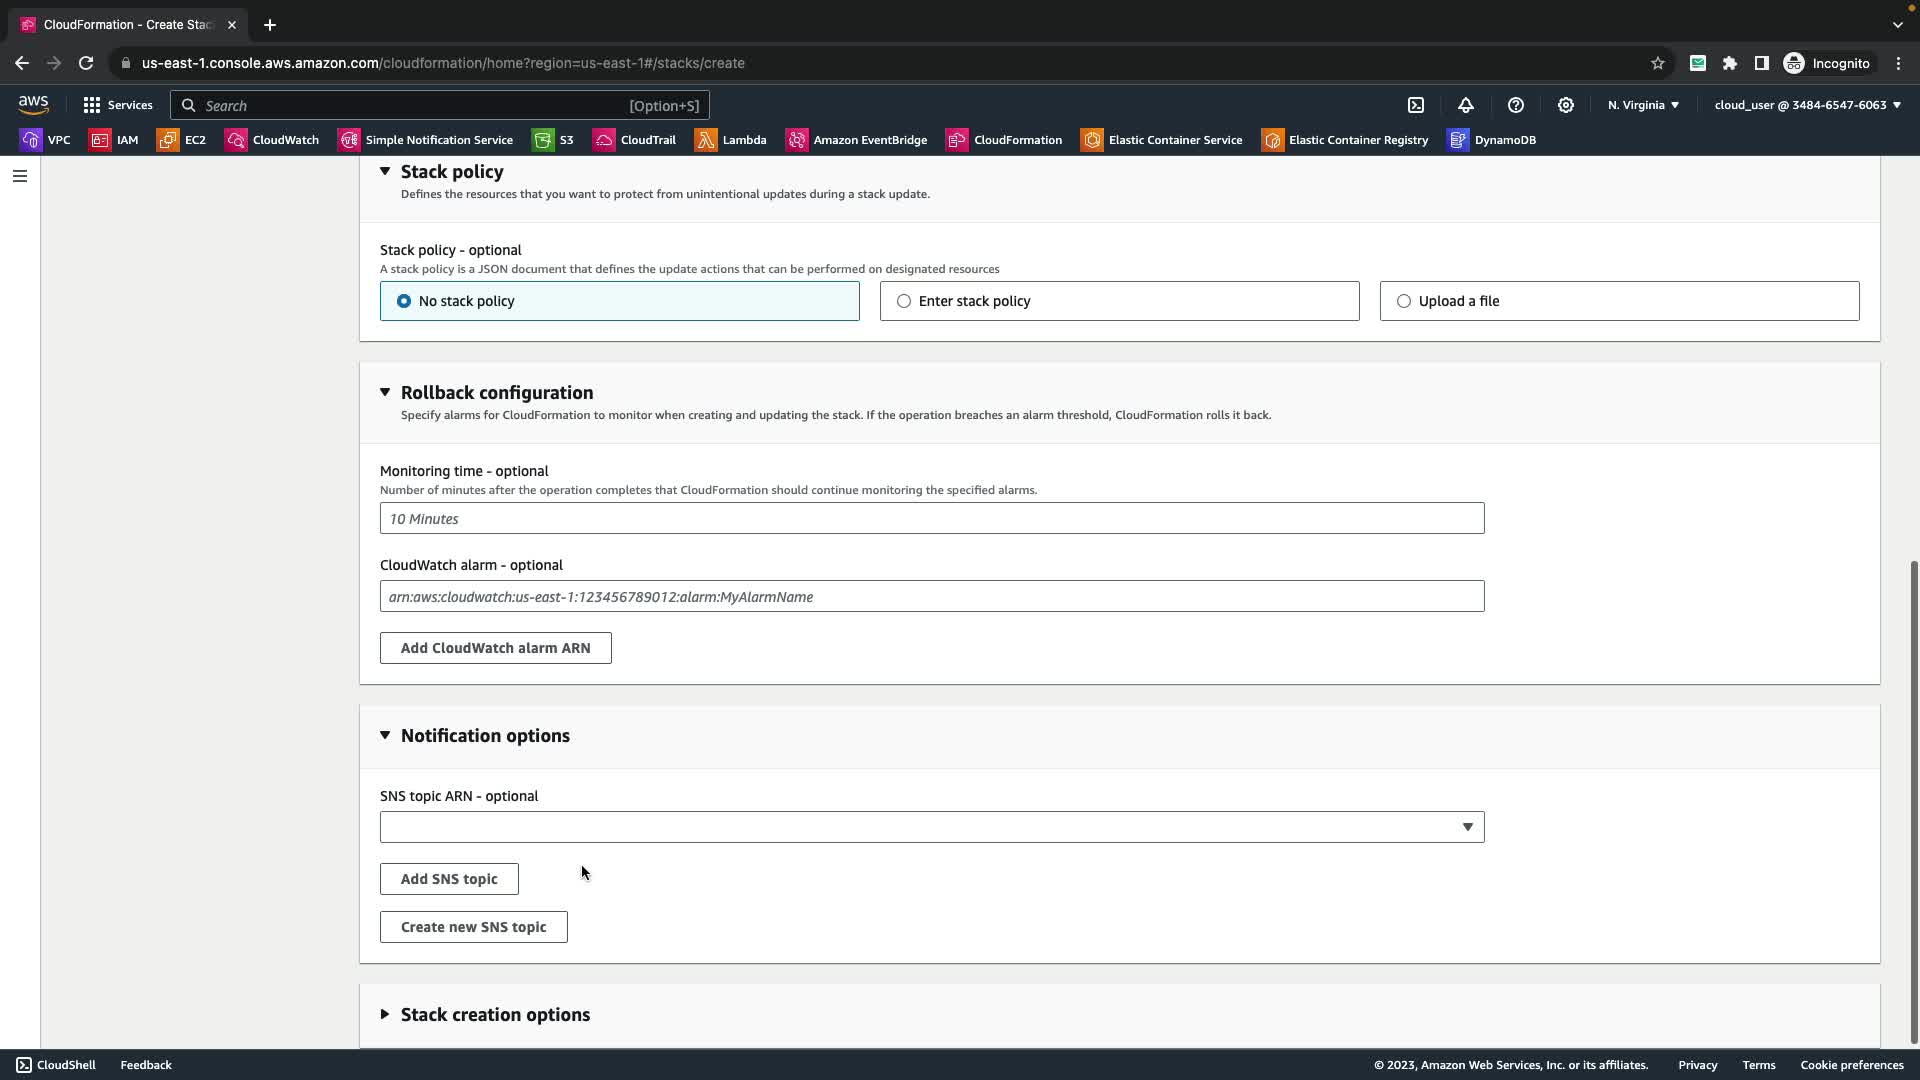
Task: Collapse the Rollback configuration section
Action: point(385,392)
